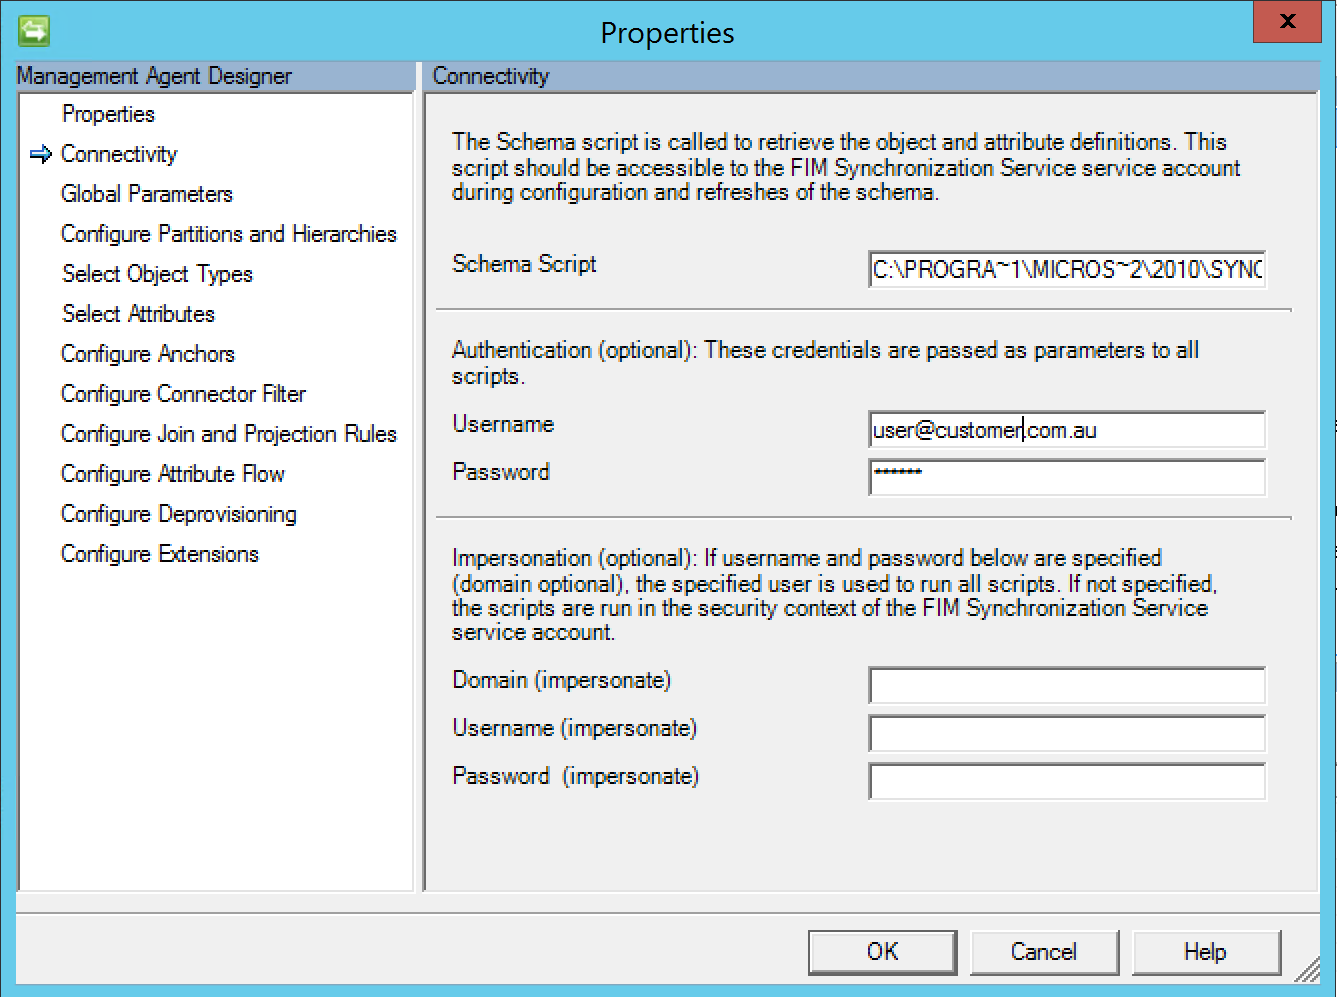Click the blue arrow indicator beside Connectivity
This screenshot has height=997, width=1337.
coord(40,154)
